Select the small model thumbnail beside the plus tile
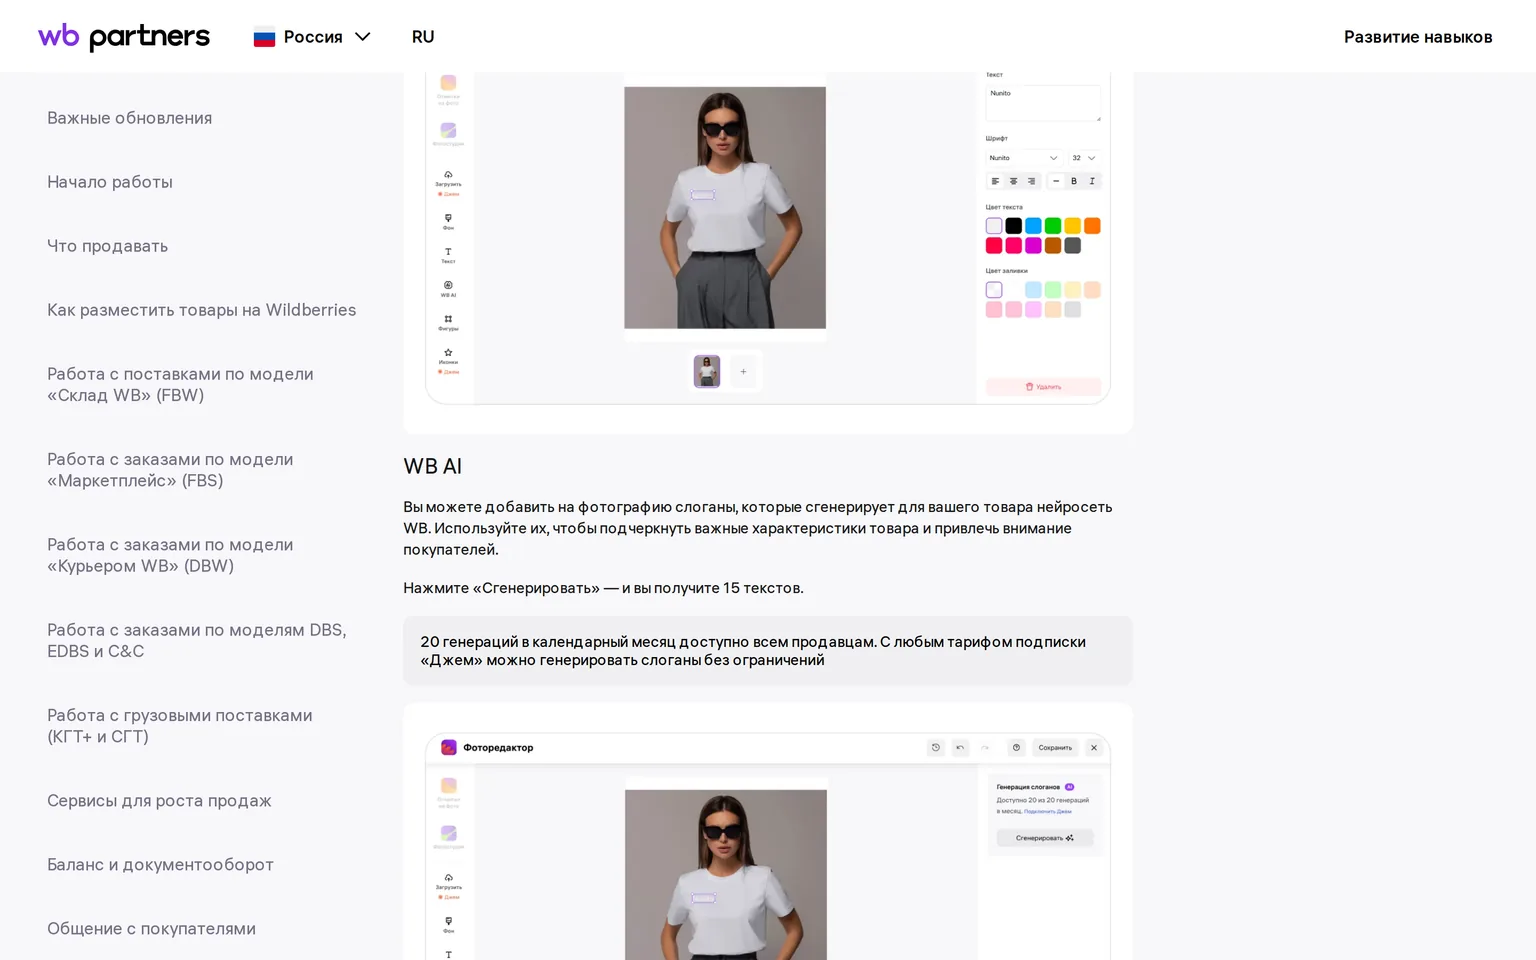The width and height of the screenshot is (1536, 960). 707,372
